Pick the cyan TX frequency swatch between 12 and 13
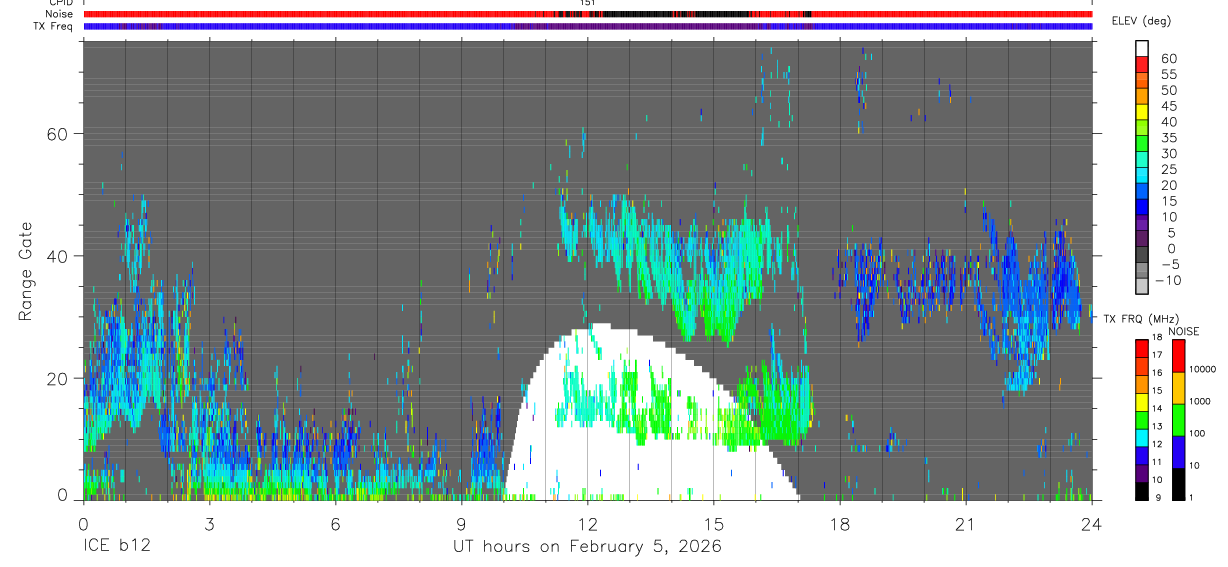Viewport: 1228px width, 567px height. click(1142, 437)
